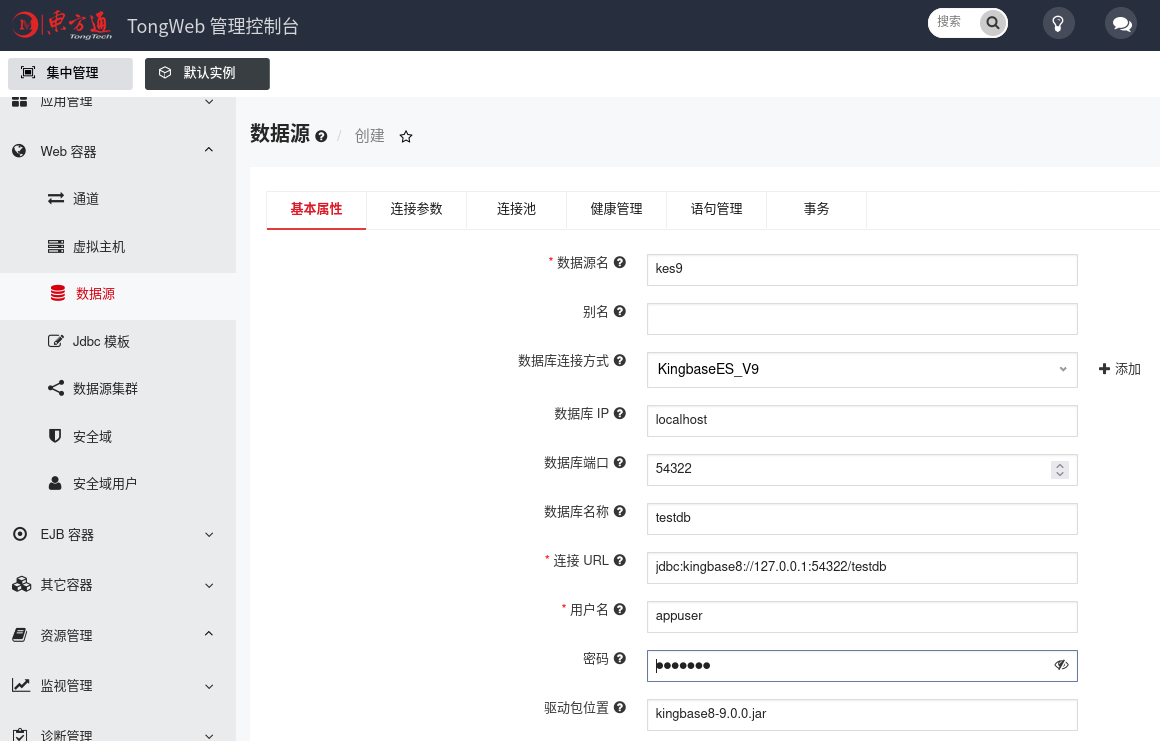This screenshot has width=1160, height=741.
Task: Click the 添加 link beside connection type
Action: 1119,369
